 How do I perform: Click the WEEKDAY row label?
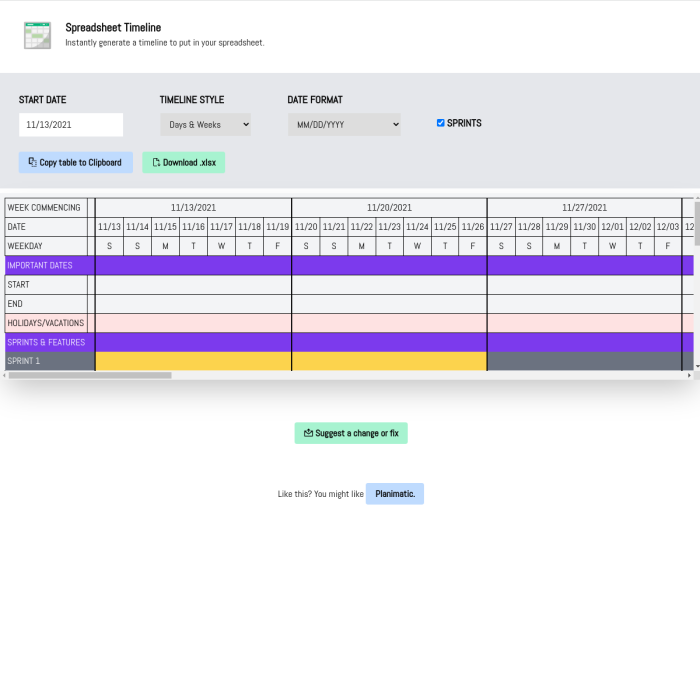pos(46,246)
